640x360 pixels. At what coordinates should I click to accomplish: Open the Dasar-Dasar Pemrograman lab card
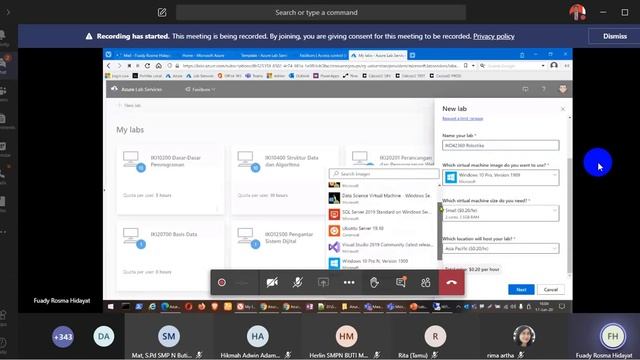(171, 180)
